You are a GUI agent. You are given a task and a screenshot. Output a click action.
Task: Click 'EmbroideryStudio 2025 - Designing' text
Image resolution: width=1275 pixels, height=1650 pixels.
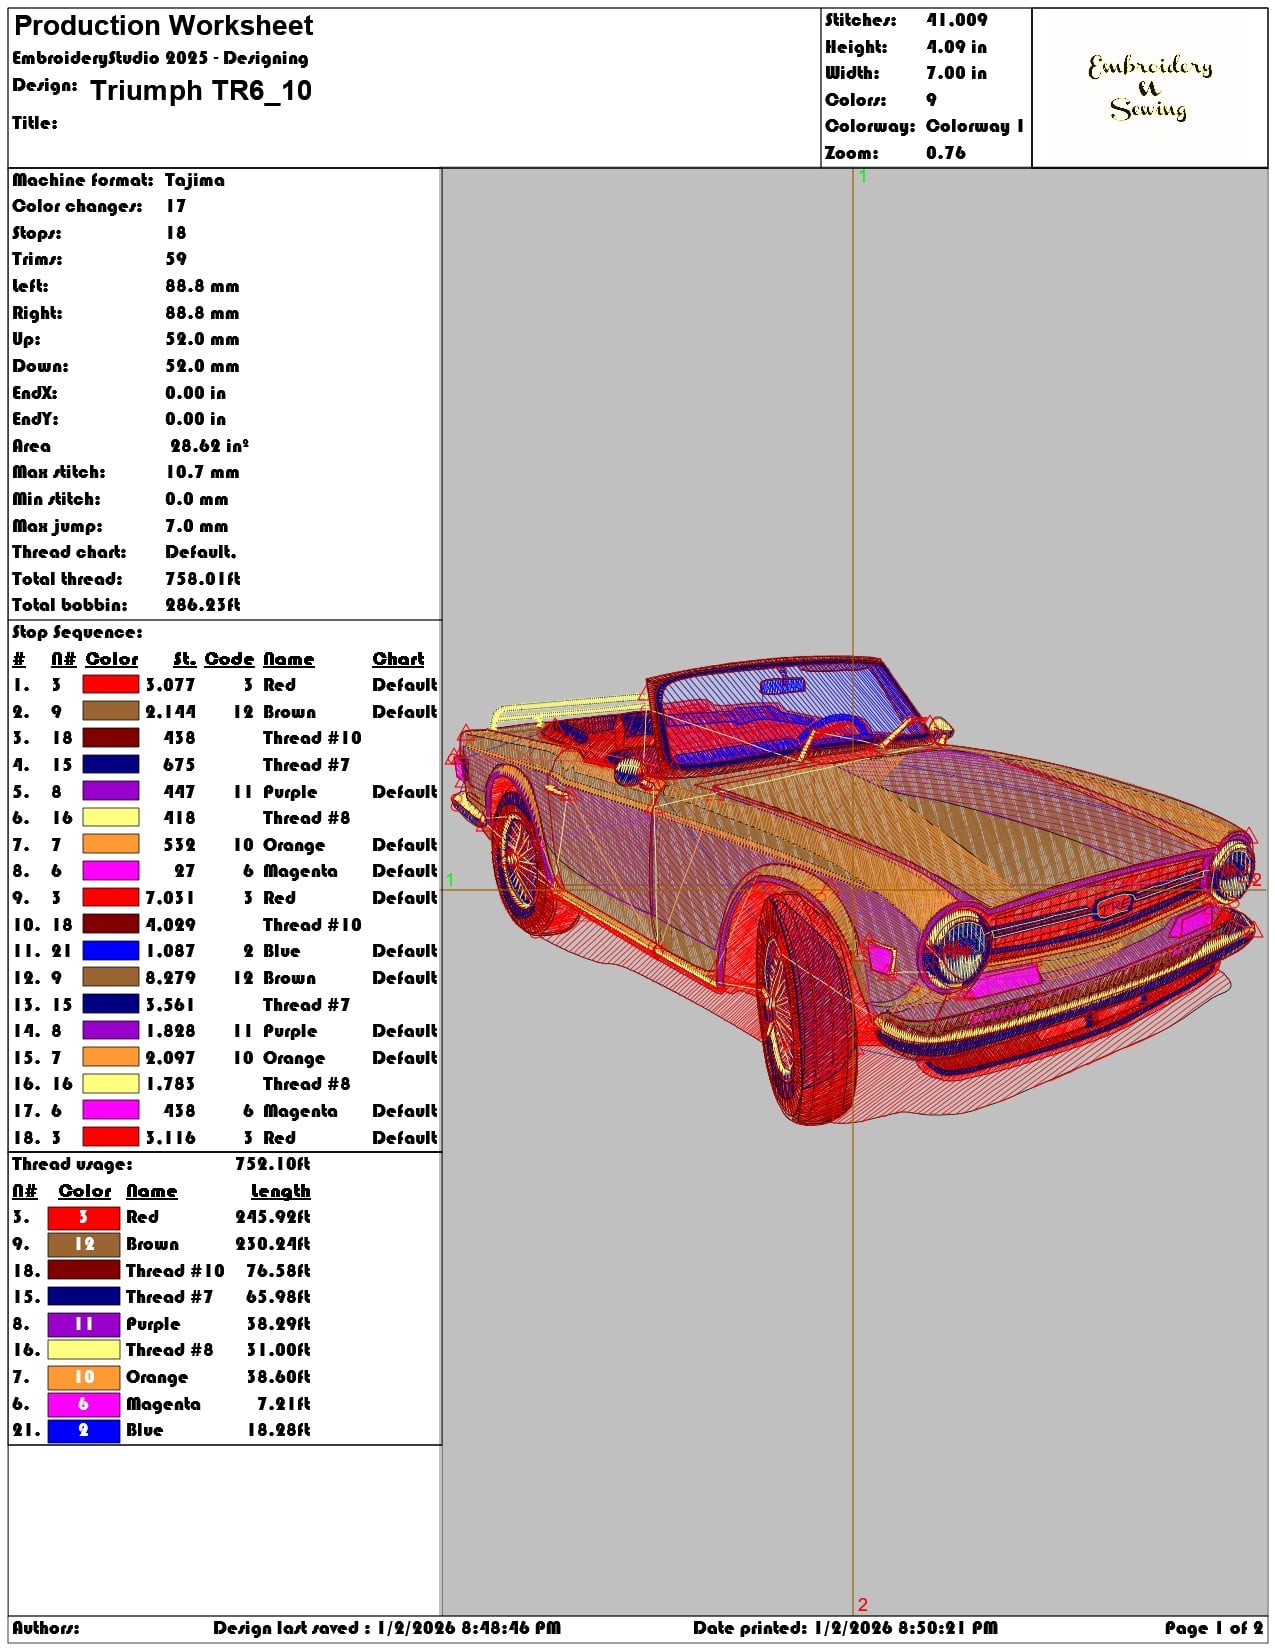click(160, 59)
